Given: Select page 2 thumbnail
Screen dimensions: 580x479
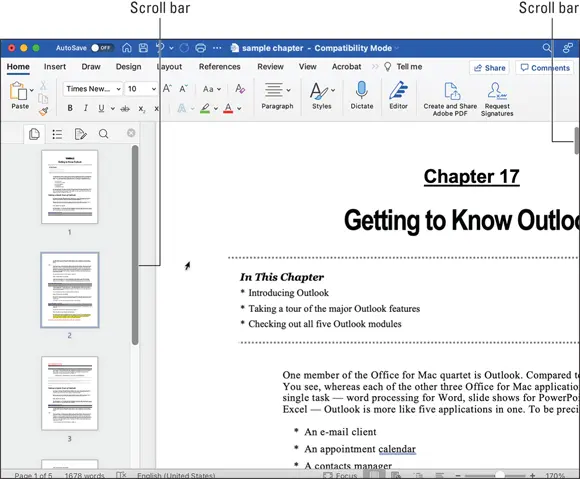Looking at the screenshot, I should pyautogui.click(x=70, y=290).
